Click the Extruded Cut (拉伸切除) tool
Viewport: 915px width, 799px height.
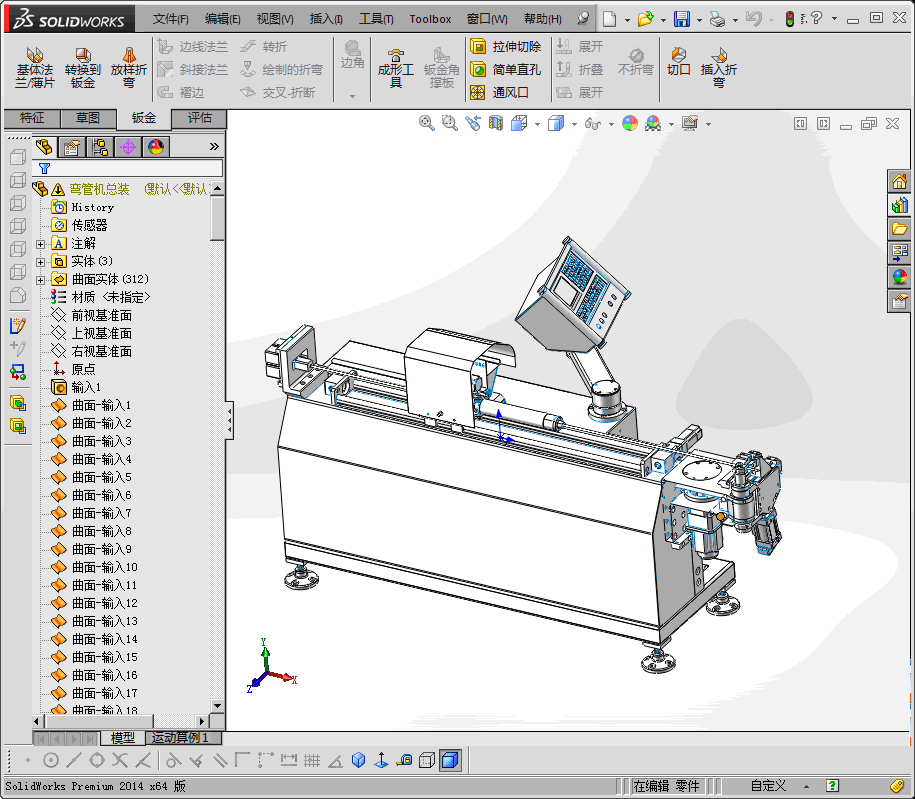505,46
